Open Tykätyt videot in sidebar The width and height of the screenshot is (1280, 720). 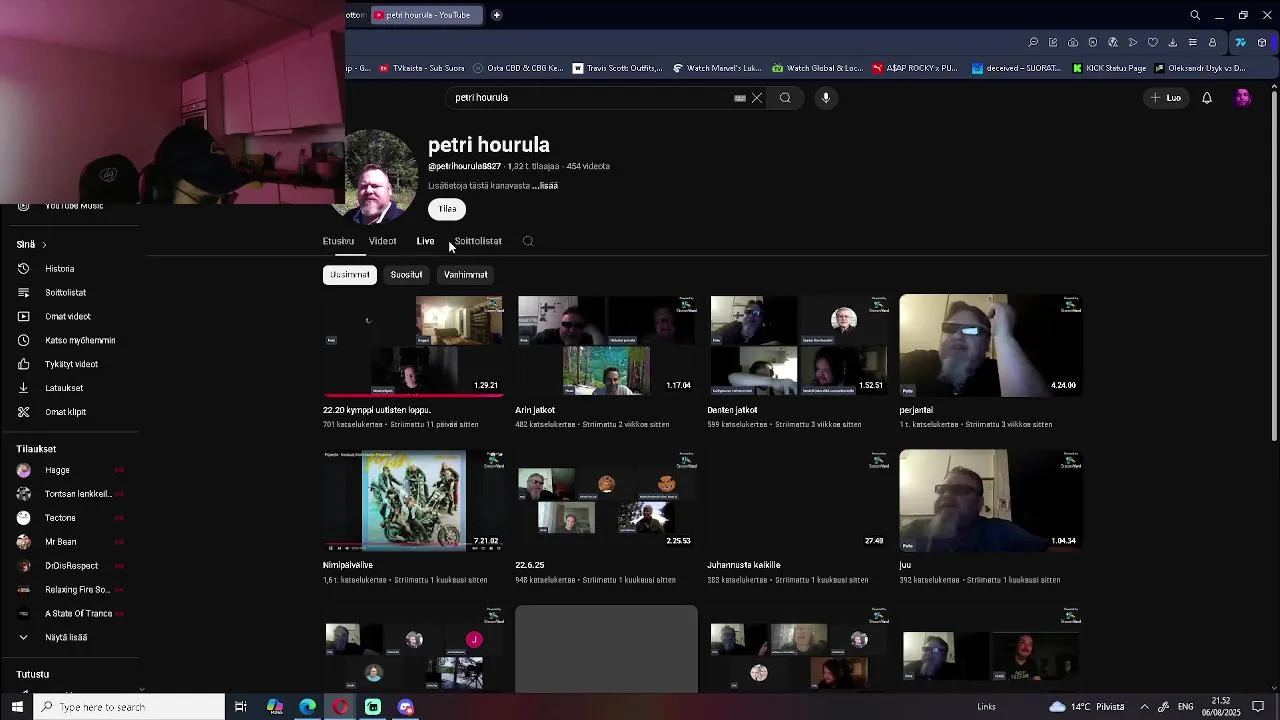coord(71,365)
